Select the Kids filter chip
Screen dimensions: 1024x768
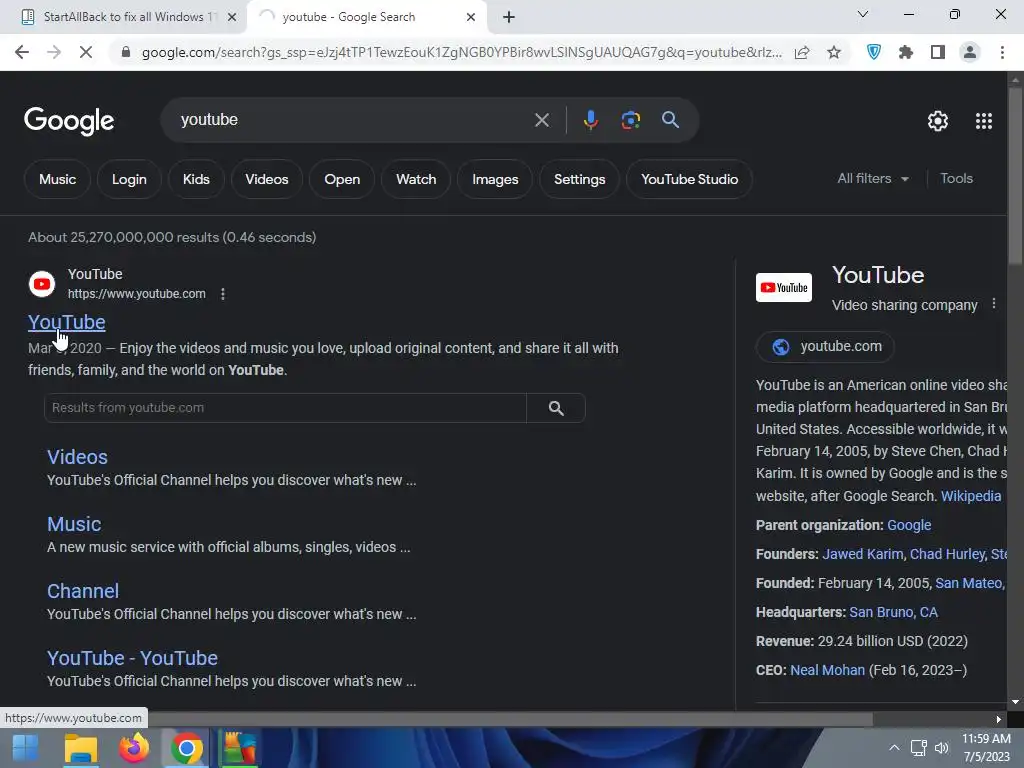tap(196, 179)
